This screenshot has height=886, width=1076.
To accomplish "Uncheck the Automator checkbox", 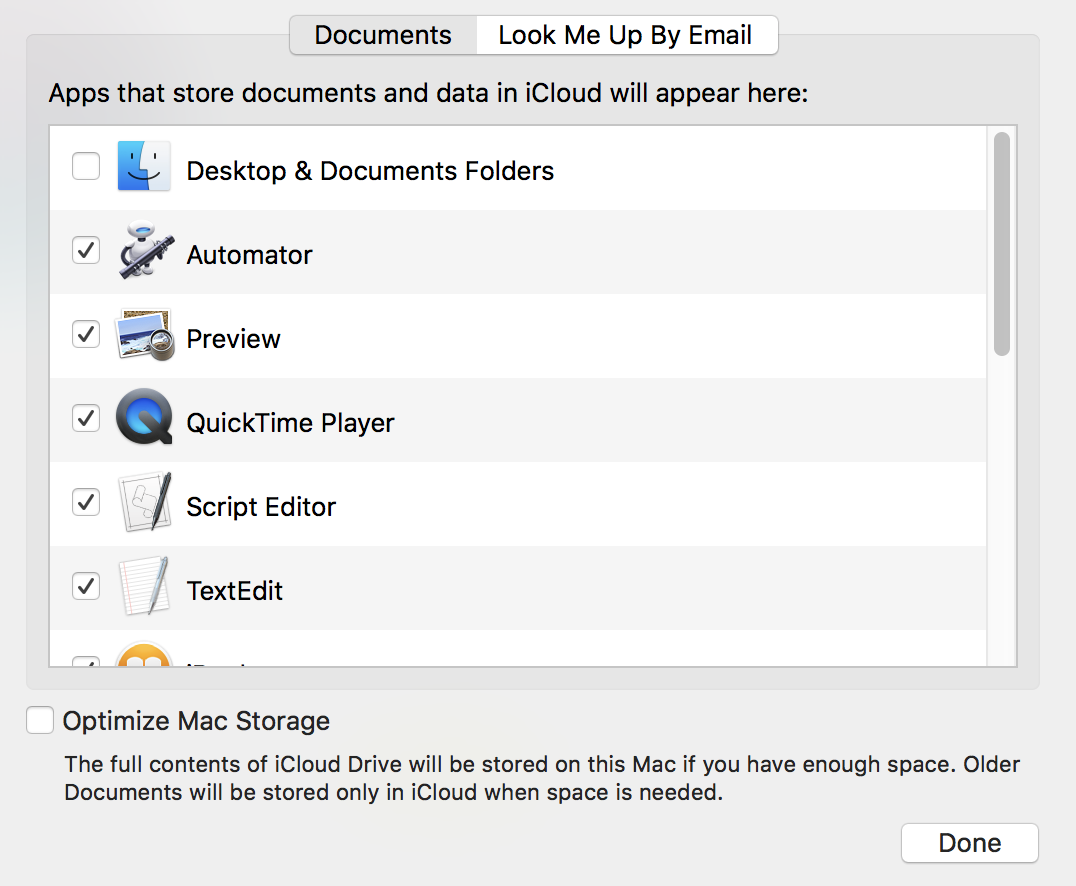I will pyautogui.click(x=86, y=250).
